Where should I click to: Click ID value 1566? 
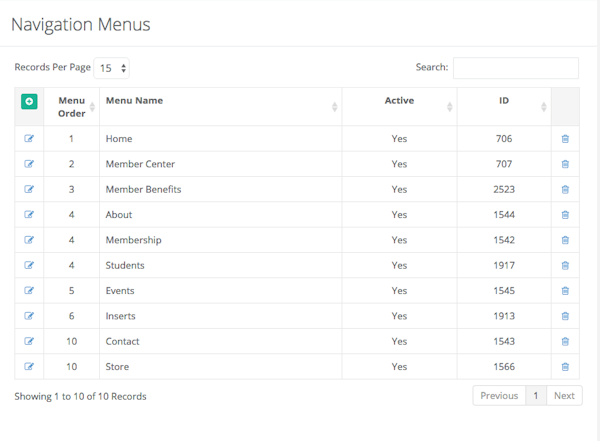tap(504, 366)
